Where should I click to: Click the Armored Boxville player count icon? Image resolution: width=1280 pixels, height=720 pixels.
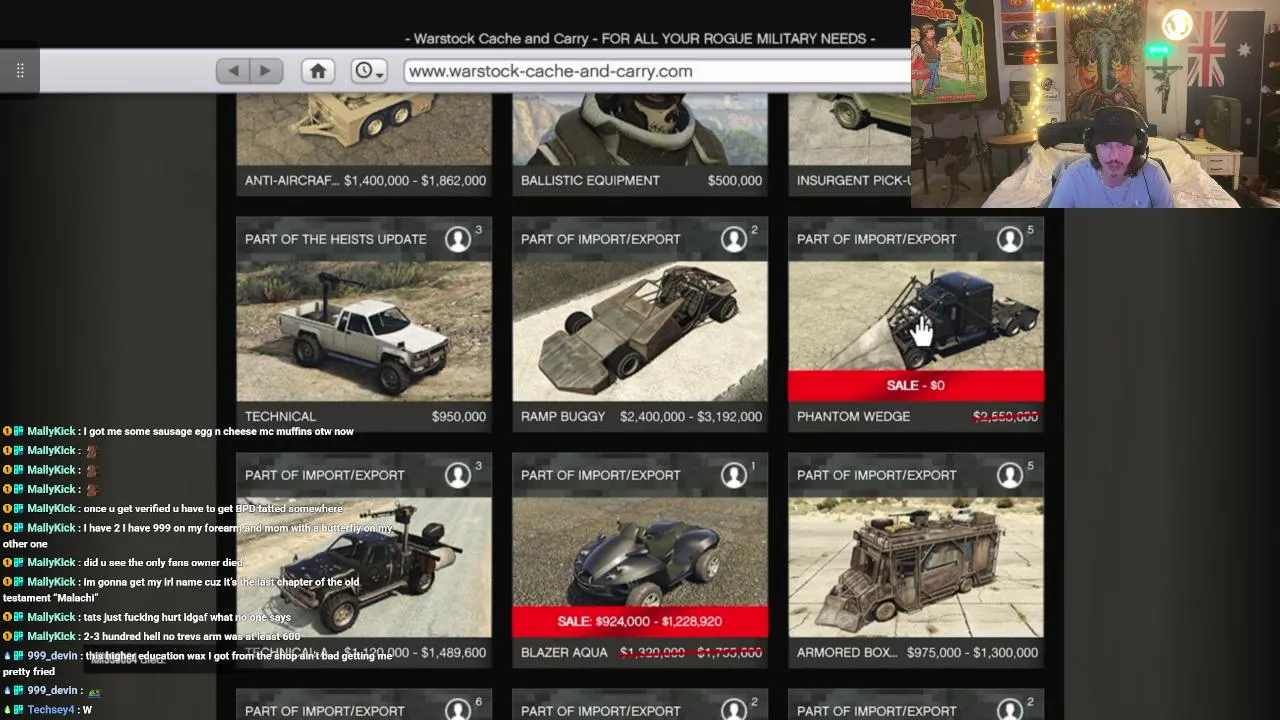click(x=1010, y=475)
